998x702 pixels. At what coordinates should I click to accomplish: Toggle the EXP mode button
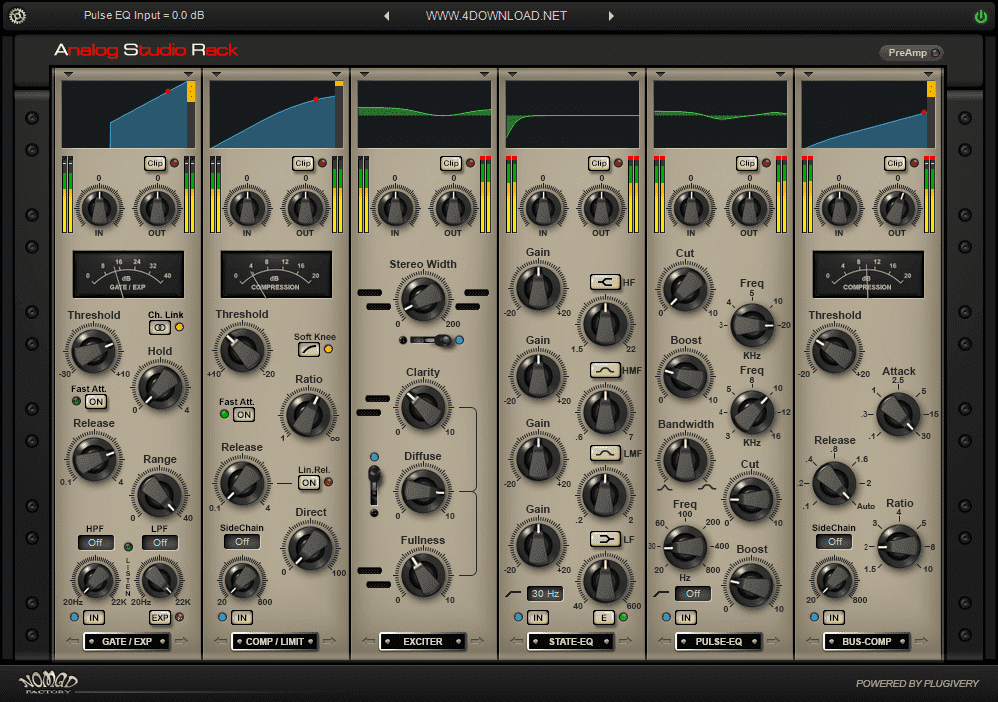click(160, 617)
